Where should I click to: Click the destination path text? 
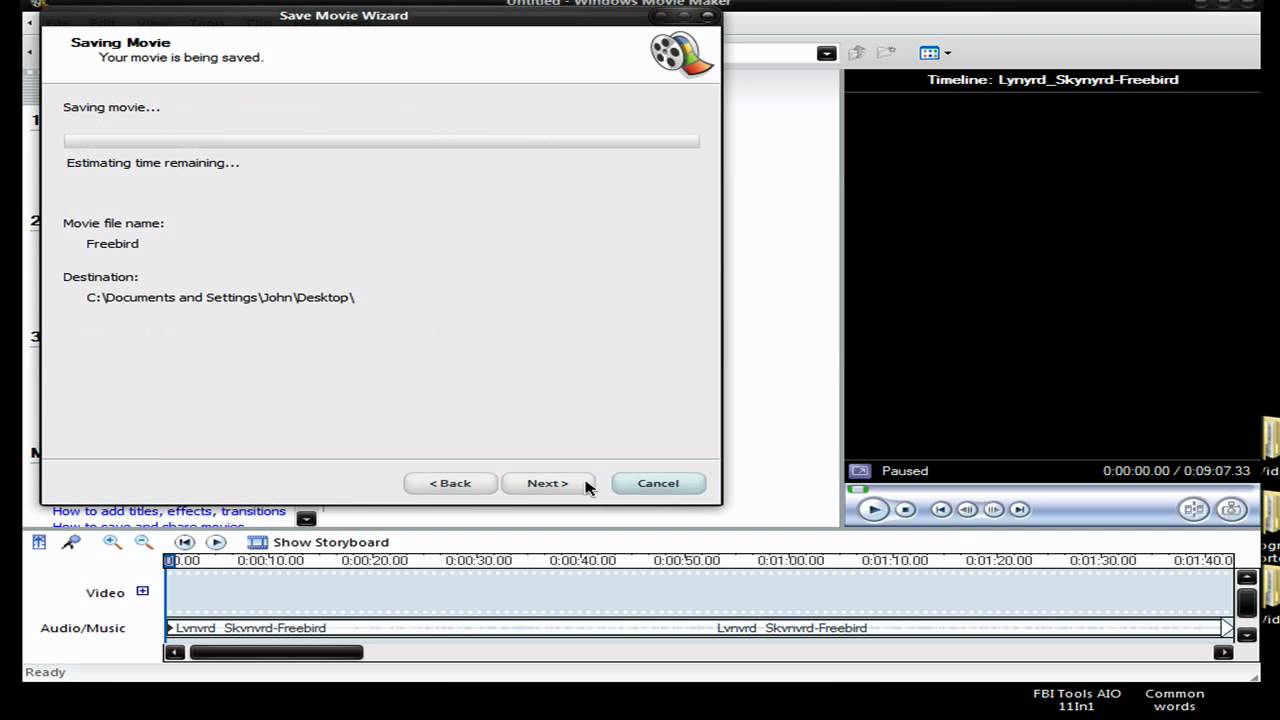(x=220, y=298)
